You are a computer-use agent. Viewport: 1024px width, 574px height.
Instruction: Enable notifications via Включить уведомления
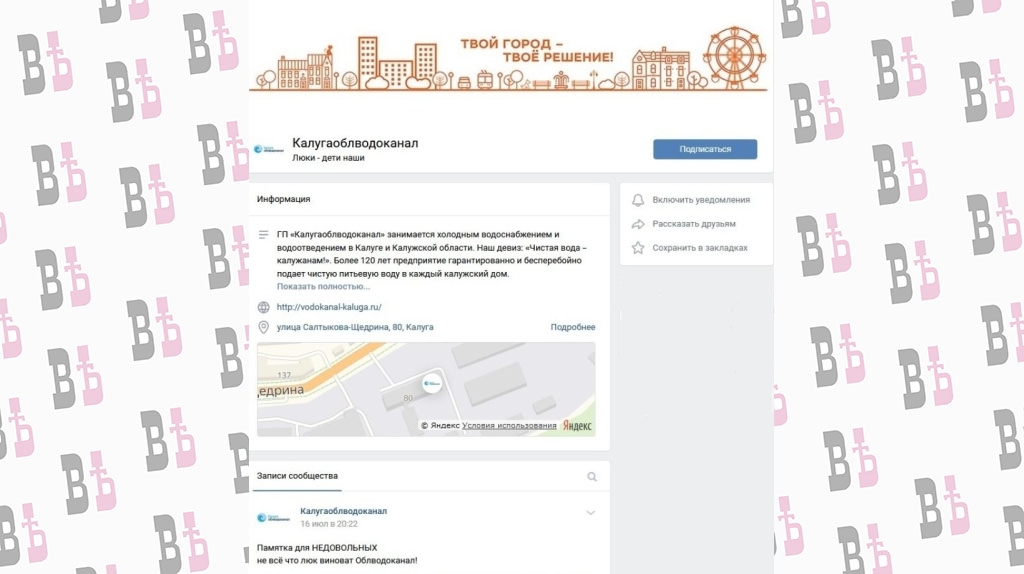pos(701,200)
